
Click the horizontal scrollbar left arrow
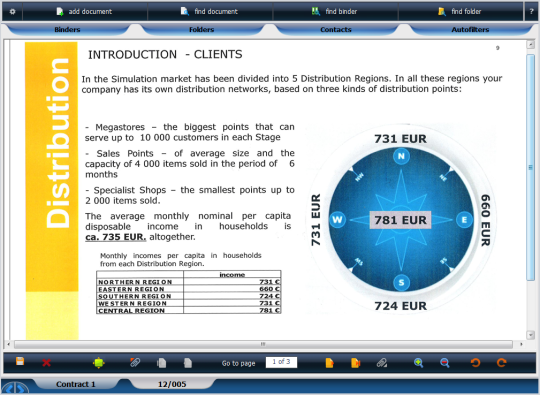click(9, 344)
